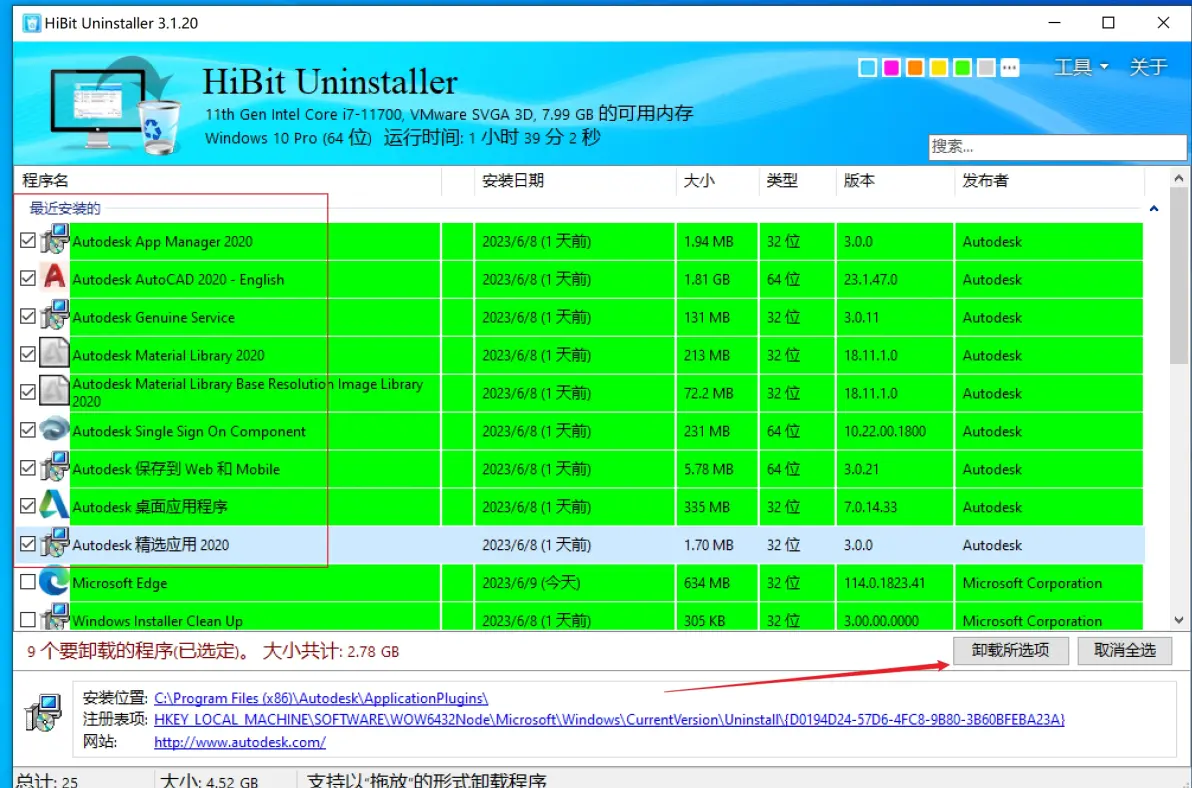Click the Microsoft Edge program icon
Image resolution: width=1192 pixels, height=788 pixels.
pyautogui.click(x=54, y=582)
